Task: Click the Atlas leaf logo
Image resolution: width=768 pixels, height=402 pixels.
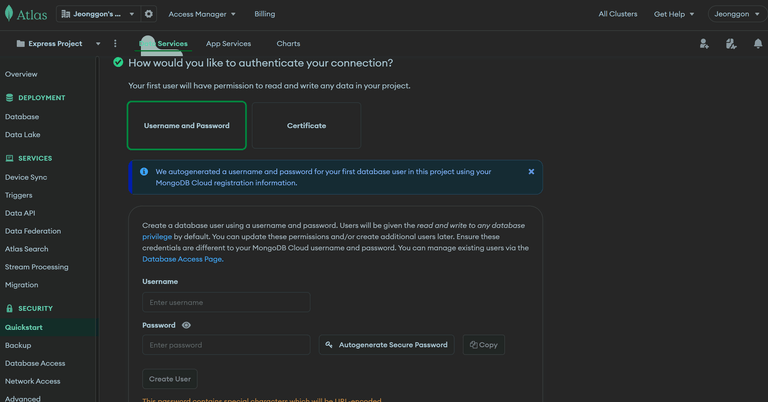Action: point(9,14)
